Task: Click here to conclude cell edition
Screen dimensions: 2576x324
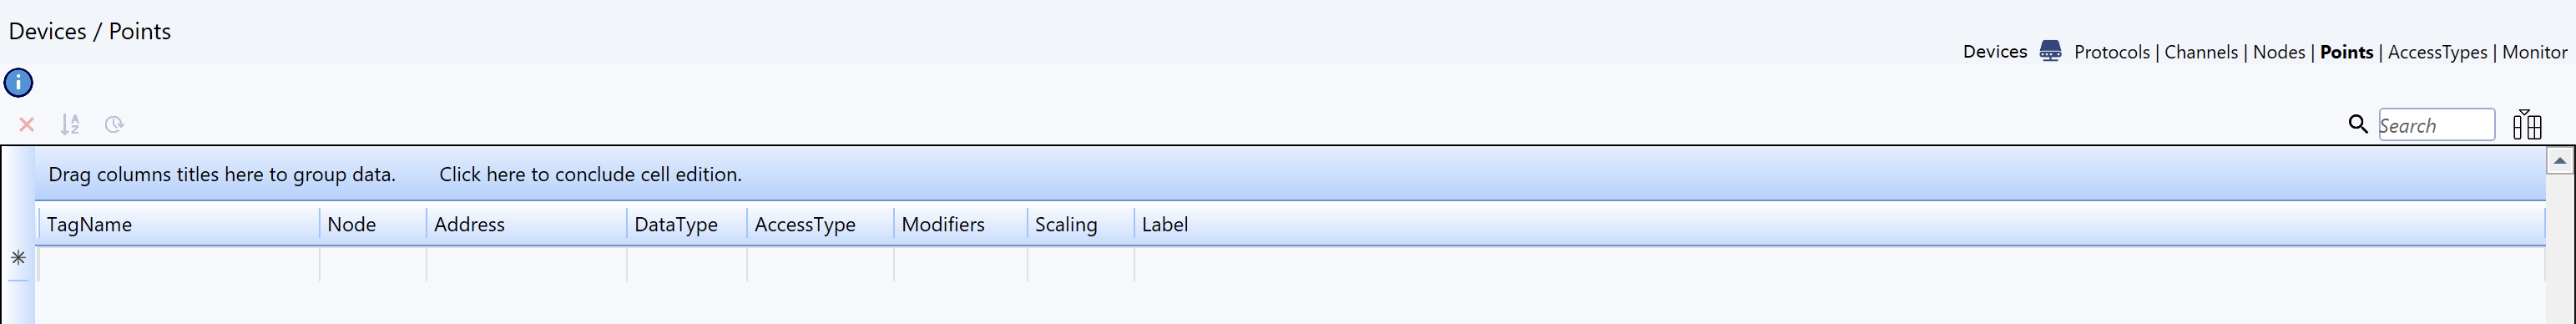Action: pos(590,175)
